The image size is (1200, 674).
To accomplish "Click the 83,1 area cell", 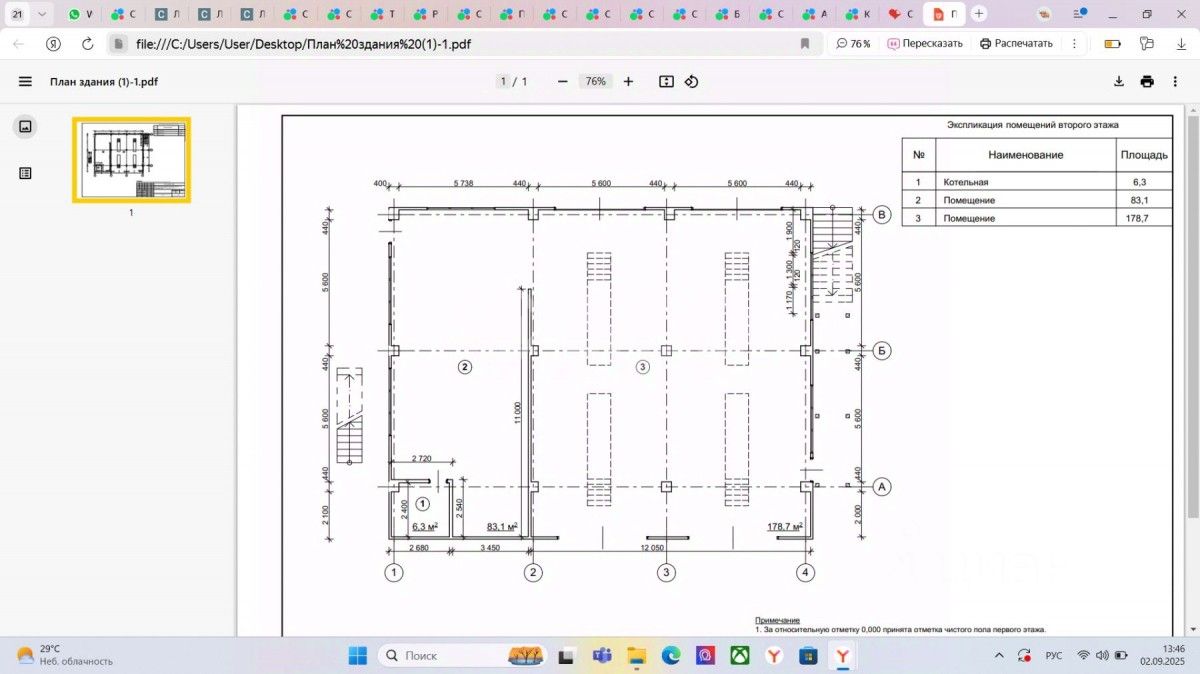I will point(1137,200).
